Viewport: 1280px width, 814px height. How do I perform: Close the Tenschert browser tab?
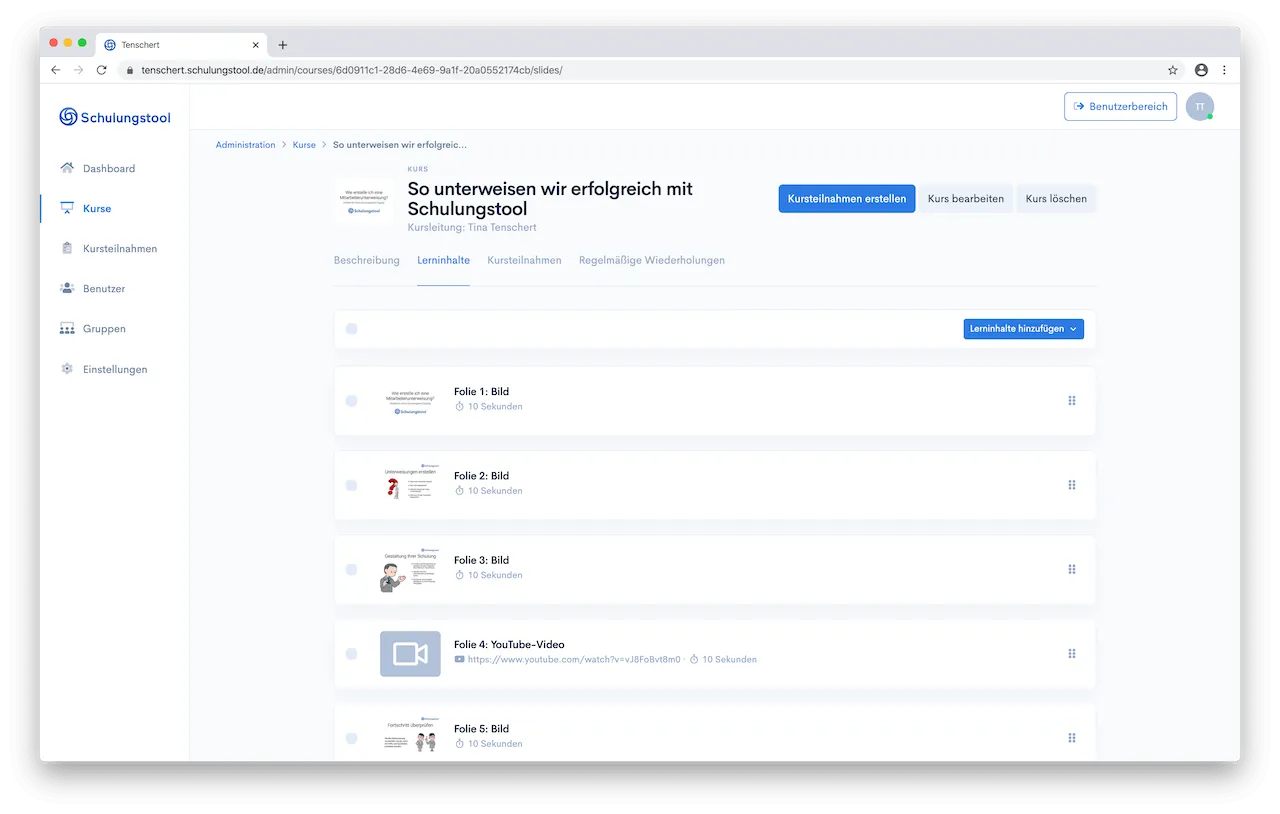256,45
